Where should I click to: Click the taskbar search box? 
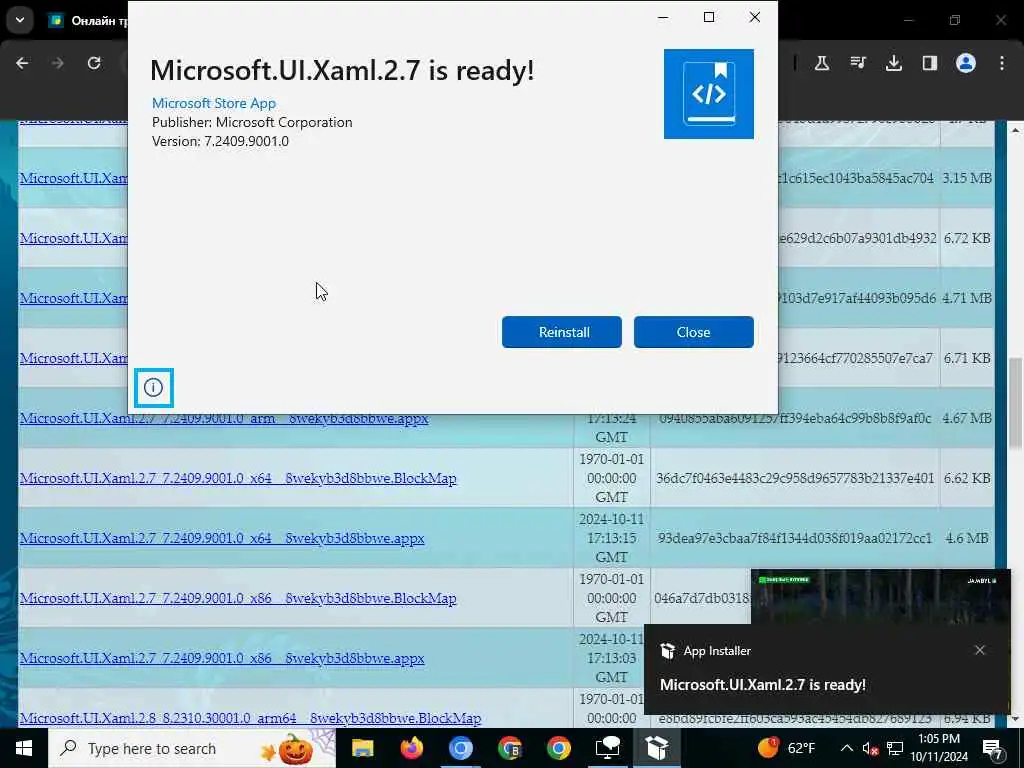[192, 748]
